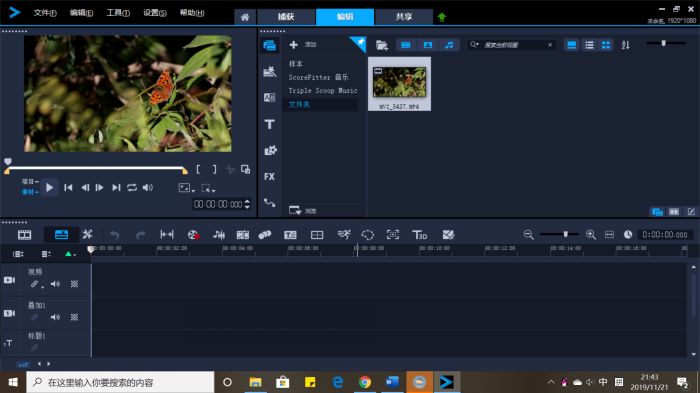Open the crop/resize mode dropdown
This screenshot has height=393, width=700.
[x=208, y=188]
